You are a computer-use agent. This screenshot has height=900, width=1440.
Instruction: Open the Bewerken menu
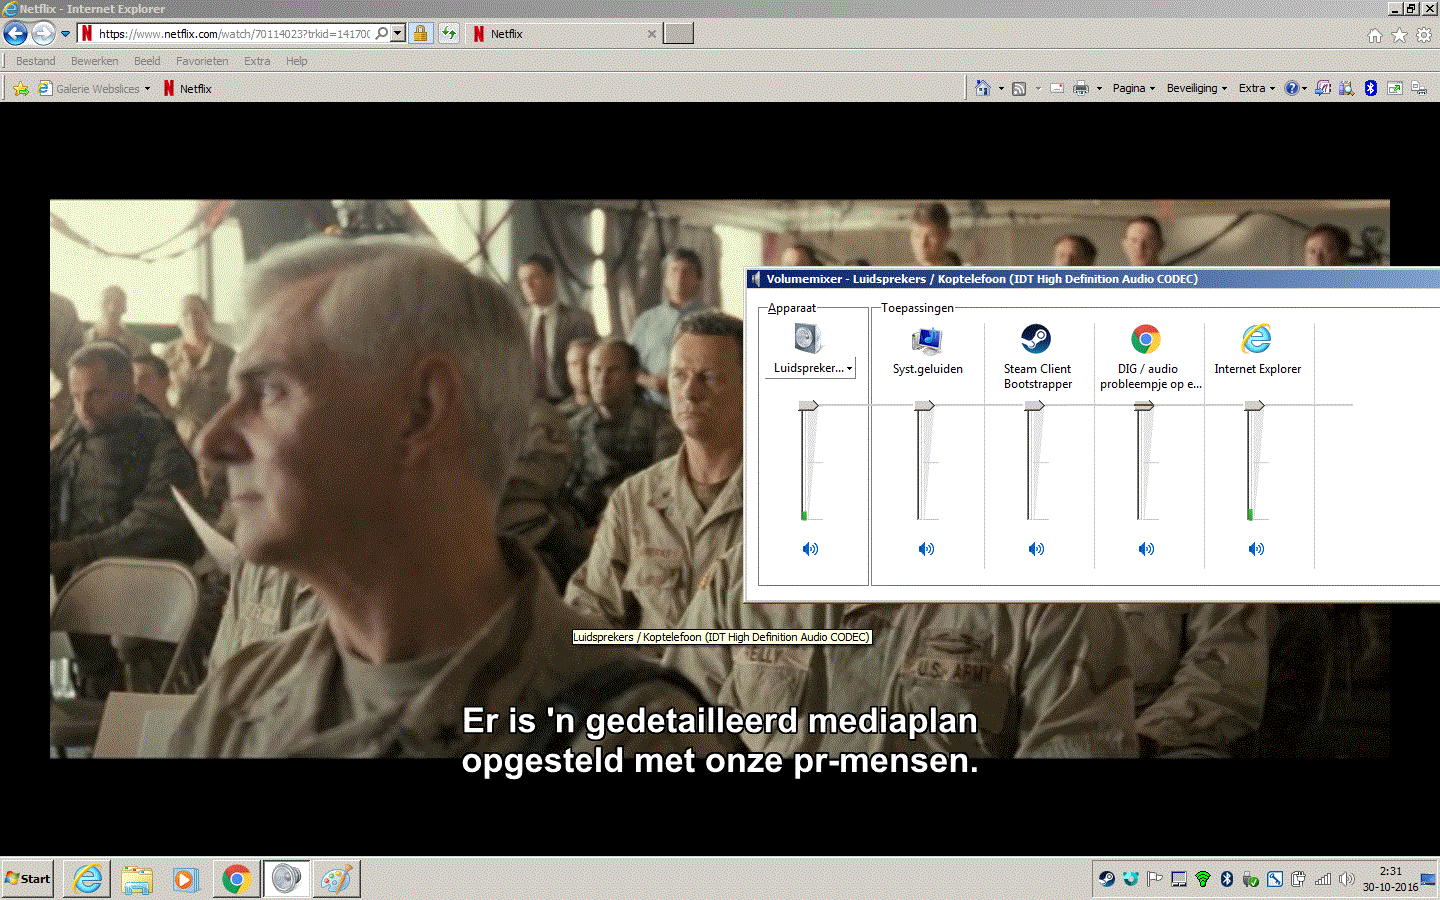click(x=95, y=61)
